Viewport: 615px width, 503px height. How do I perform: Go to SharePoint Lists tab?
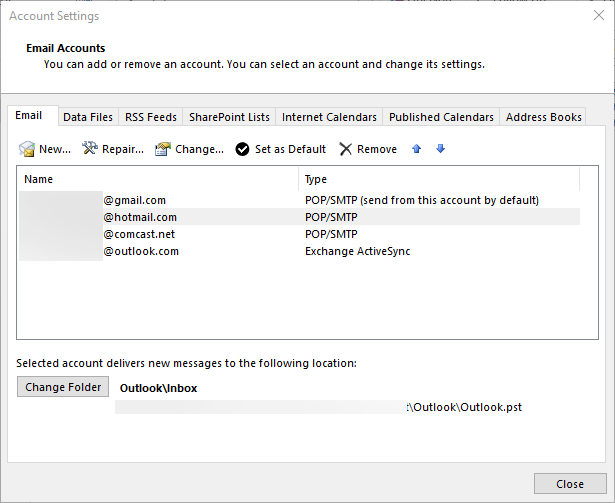coord(229,117)
